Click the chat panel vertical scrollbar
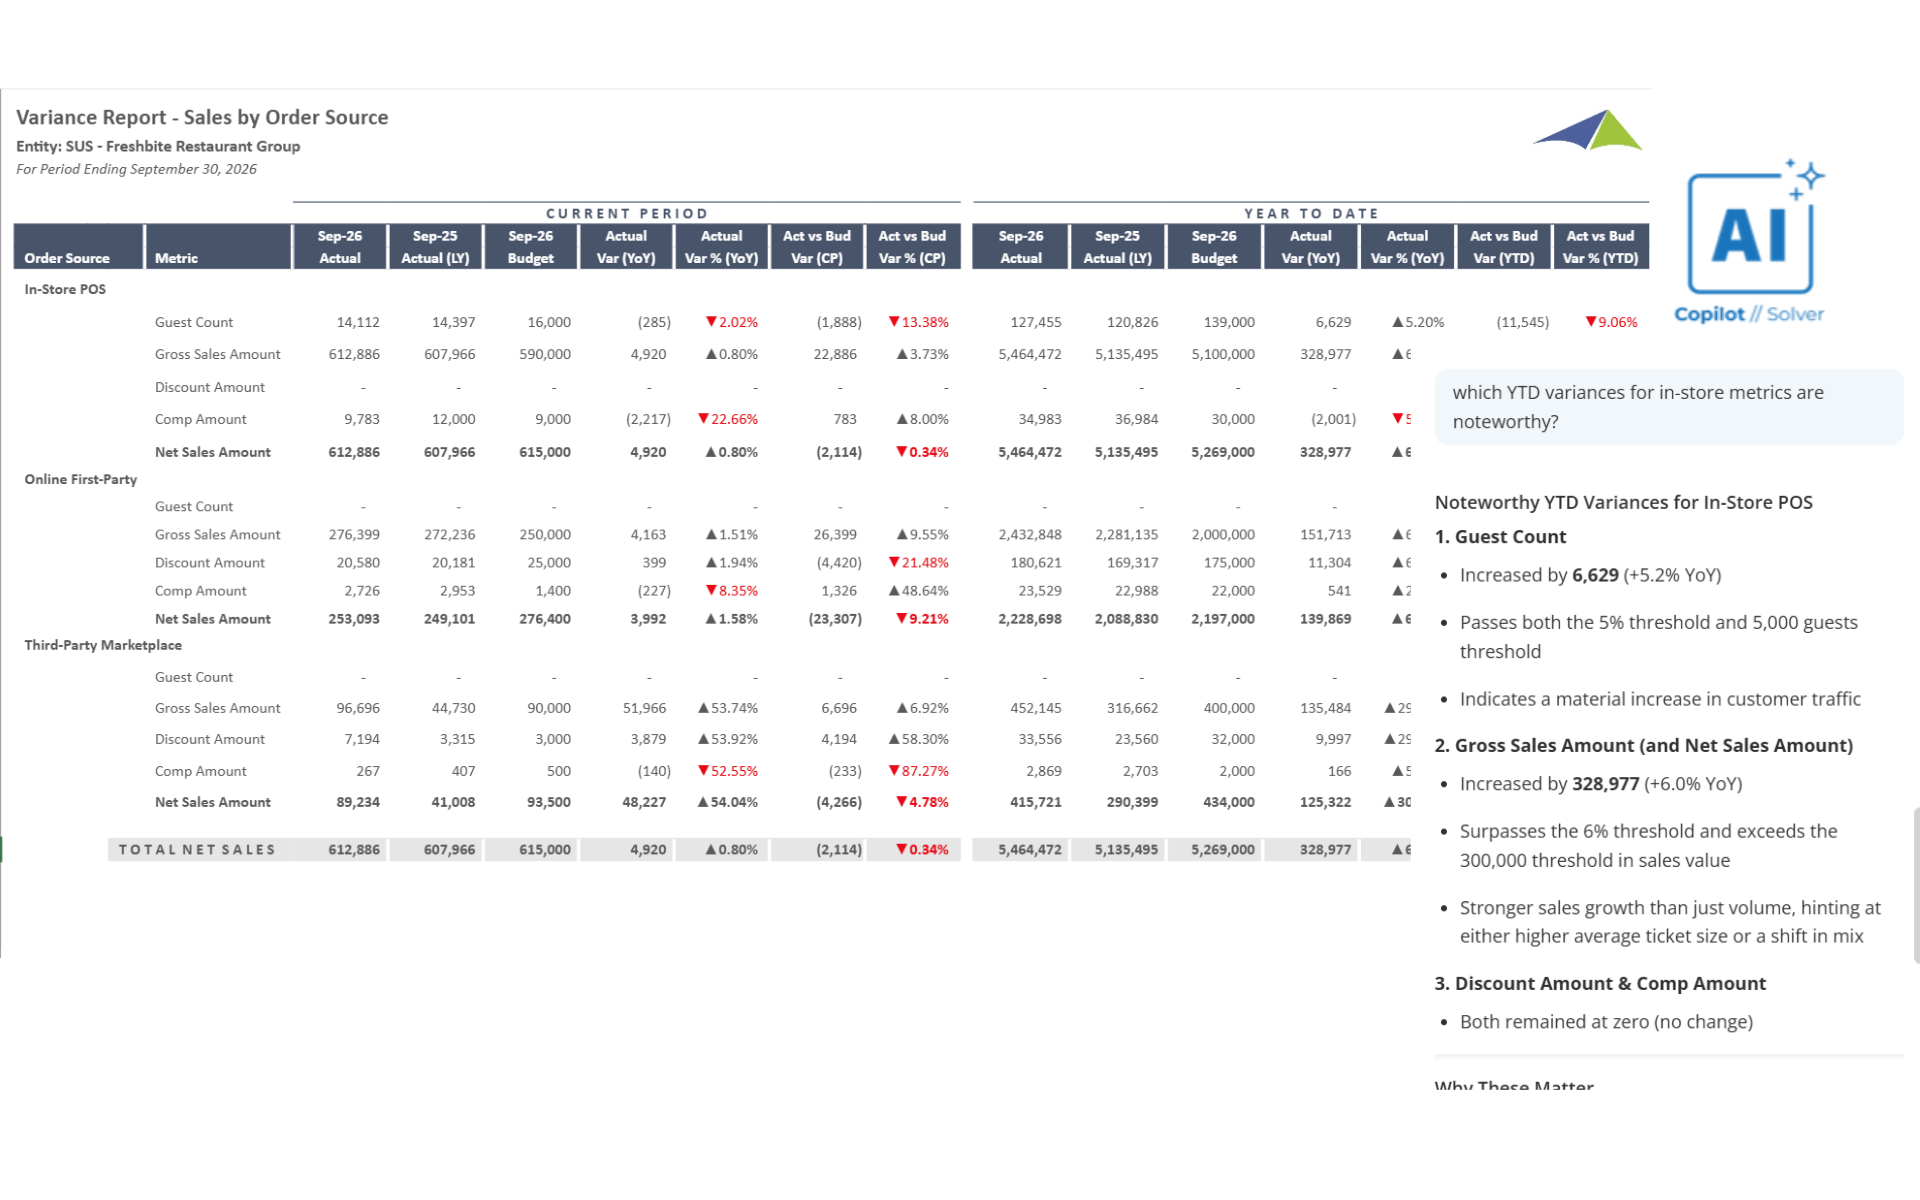This screenshot has height=1200, width=1920. pos(1915,885)
